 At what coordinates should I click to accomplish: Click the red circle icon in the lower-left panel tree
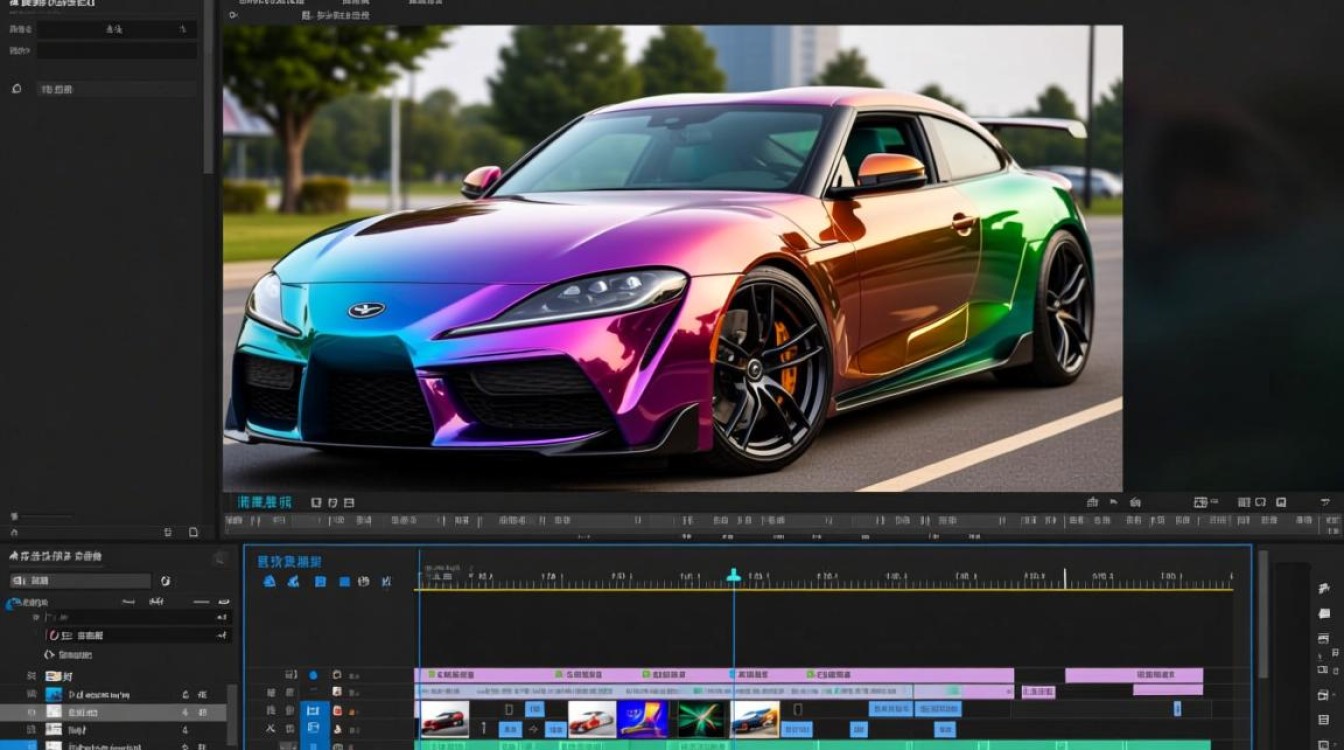pyautogui.click(x=53, y=635)
